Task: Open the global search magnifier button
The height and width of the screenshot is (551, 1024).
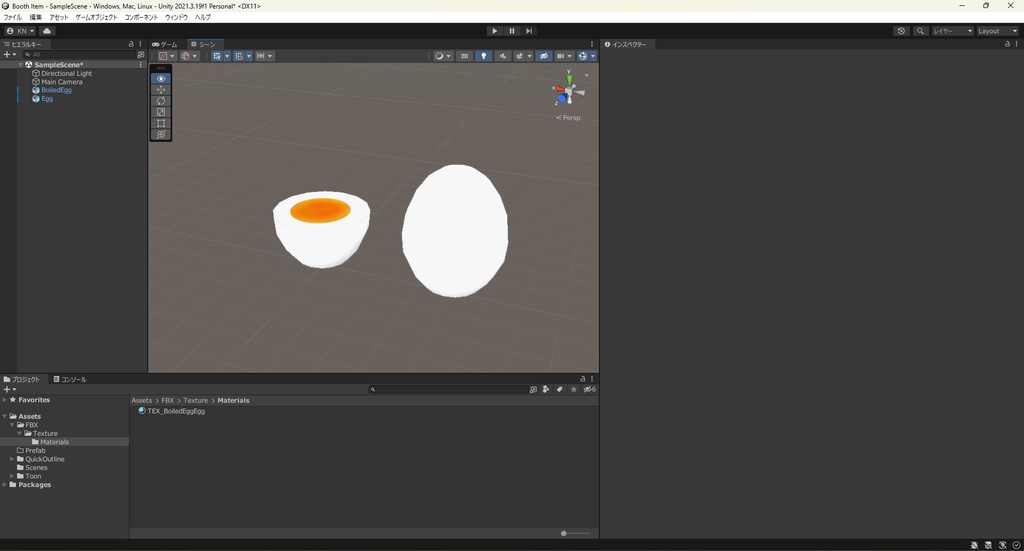Action: pyautogui.click(x=920, y=31)
